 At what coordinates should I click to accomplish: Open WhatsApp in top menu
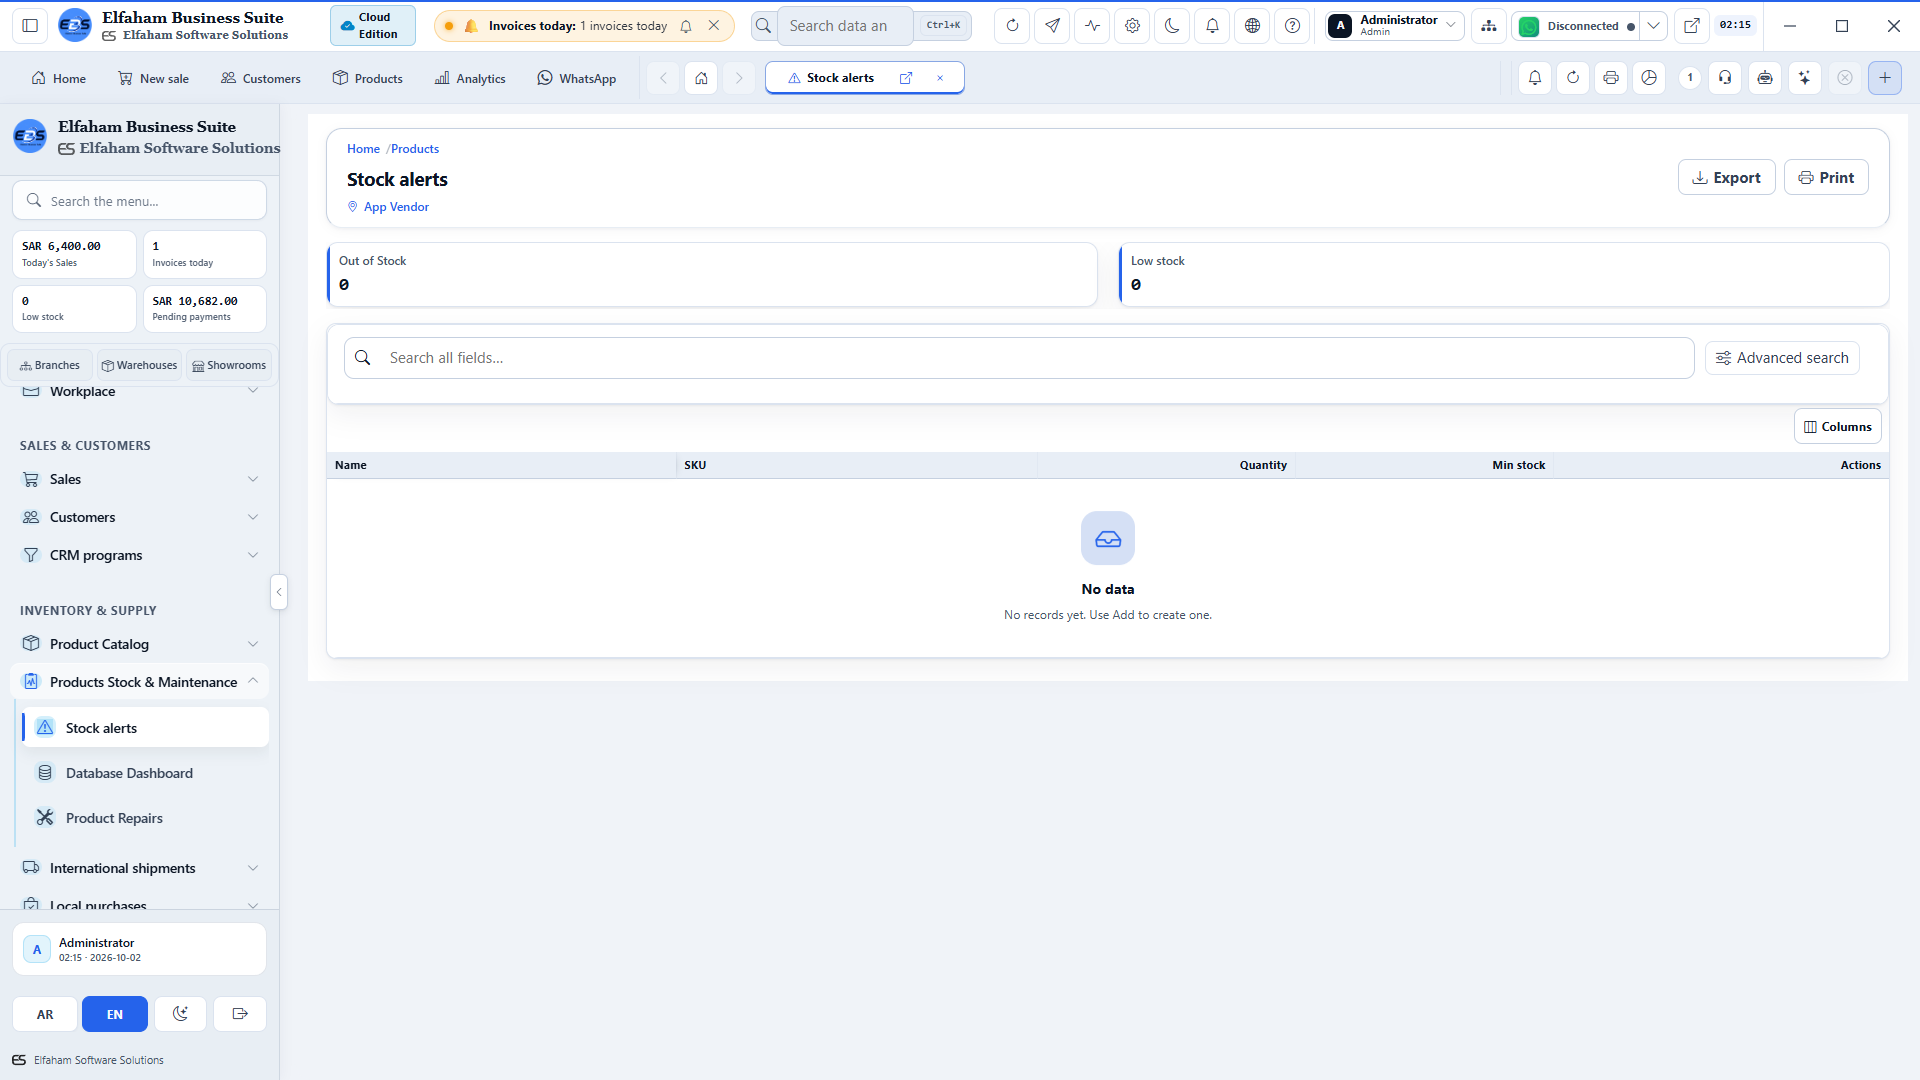pos(577,78)
